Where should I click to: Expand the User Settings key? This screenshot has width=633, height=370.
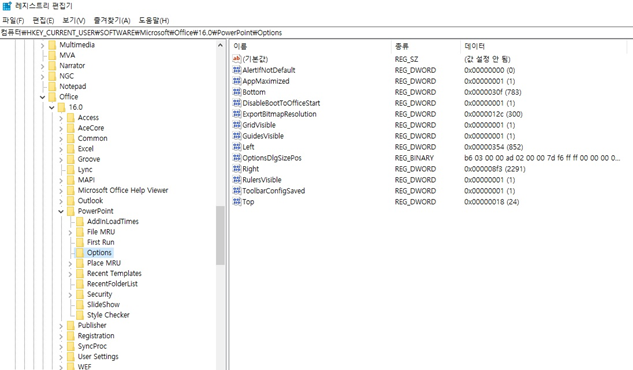tap(61, 357)
